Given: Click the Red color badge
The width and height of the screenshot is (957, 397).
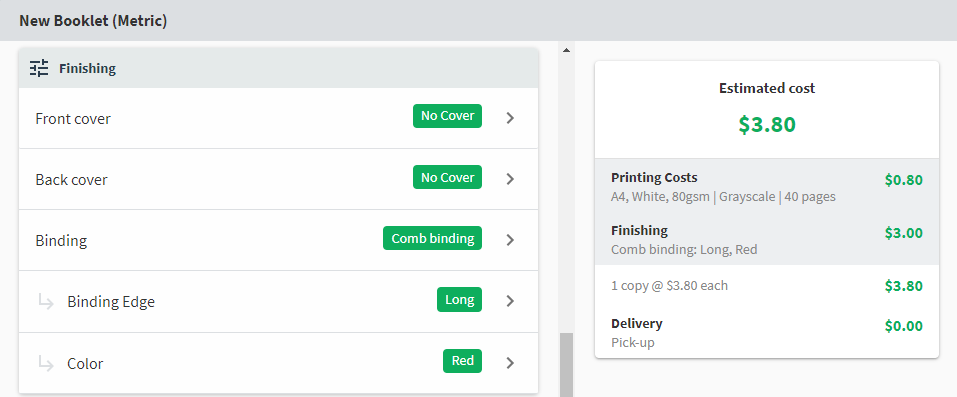Looking at the screenshot, I should pyautogui.click(x=463, y=361).
